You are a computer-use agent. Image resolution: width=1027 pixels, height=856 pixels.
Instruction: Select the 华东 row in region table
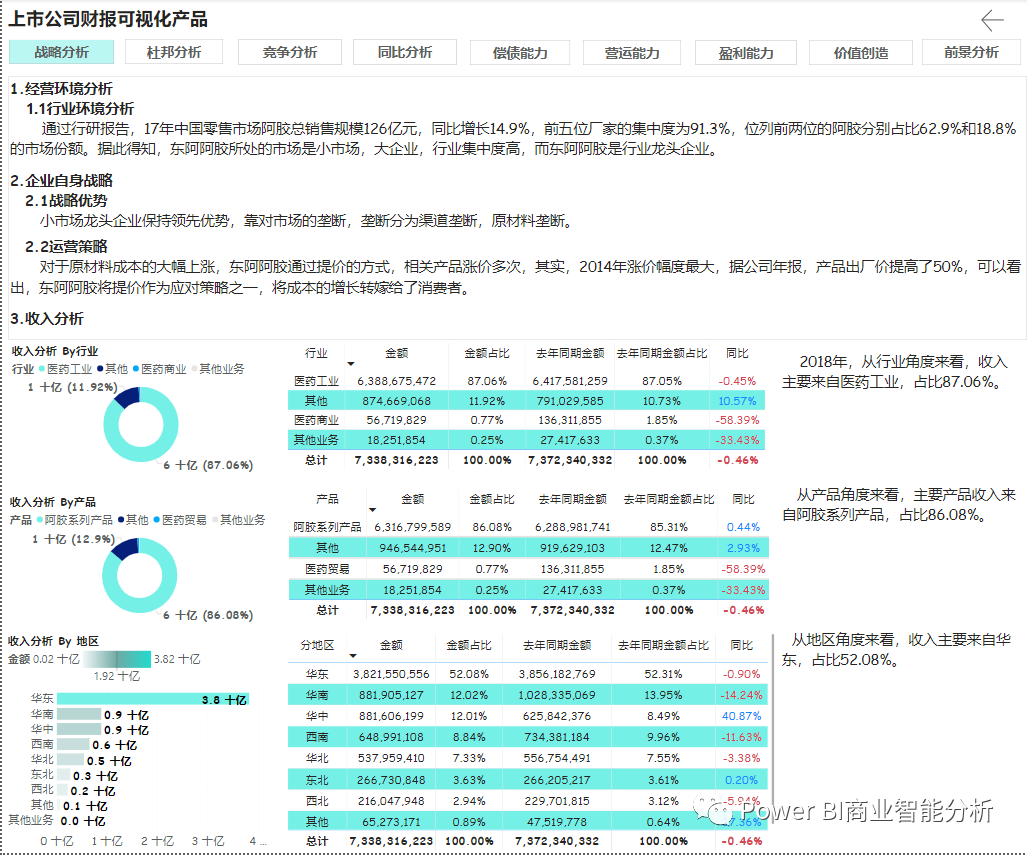[528, 674]
